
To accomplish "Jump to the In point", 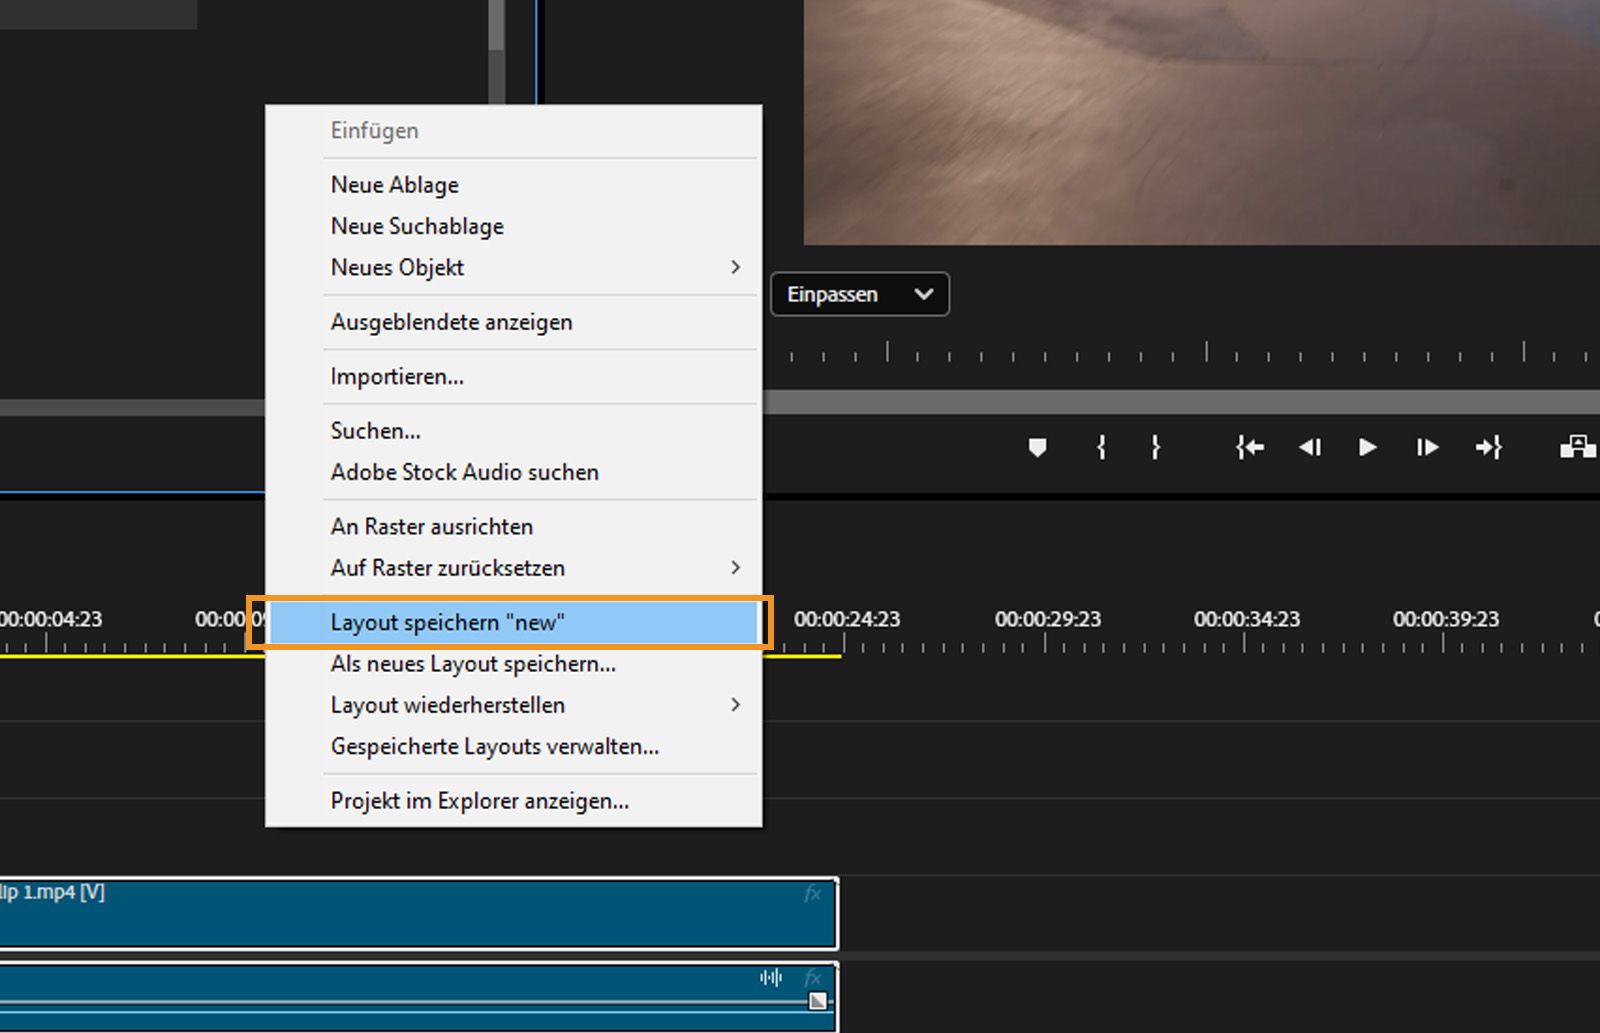I will coord(1249,447).
